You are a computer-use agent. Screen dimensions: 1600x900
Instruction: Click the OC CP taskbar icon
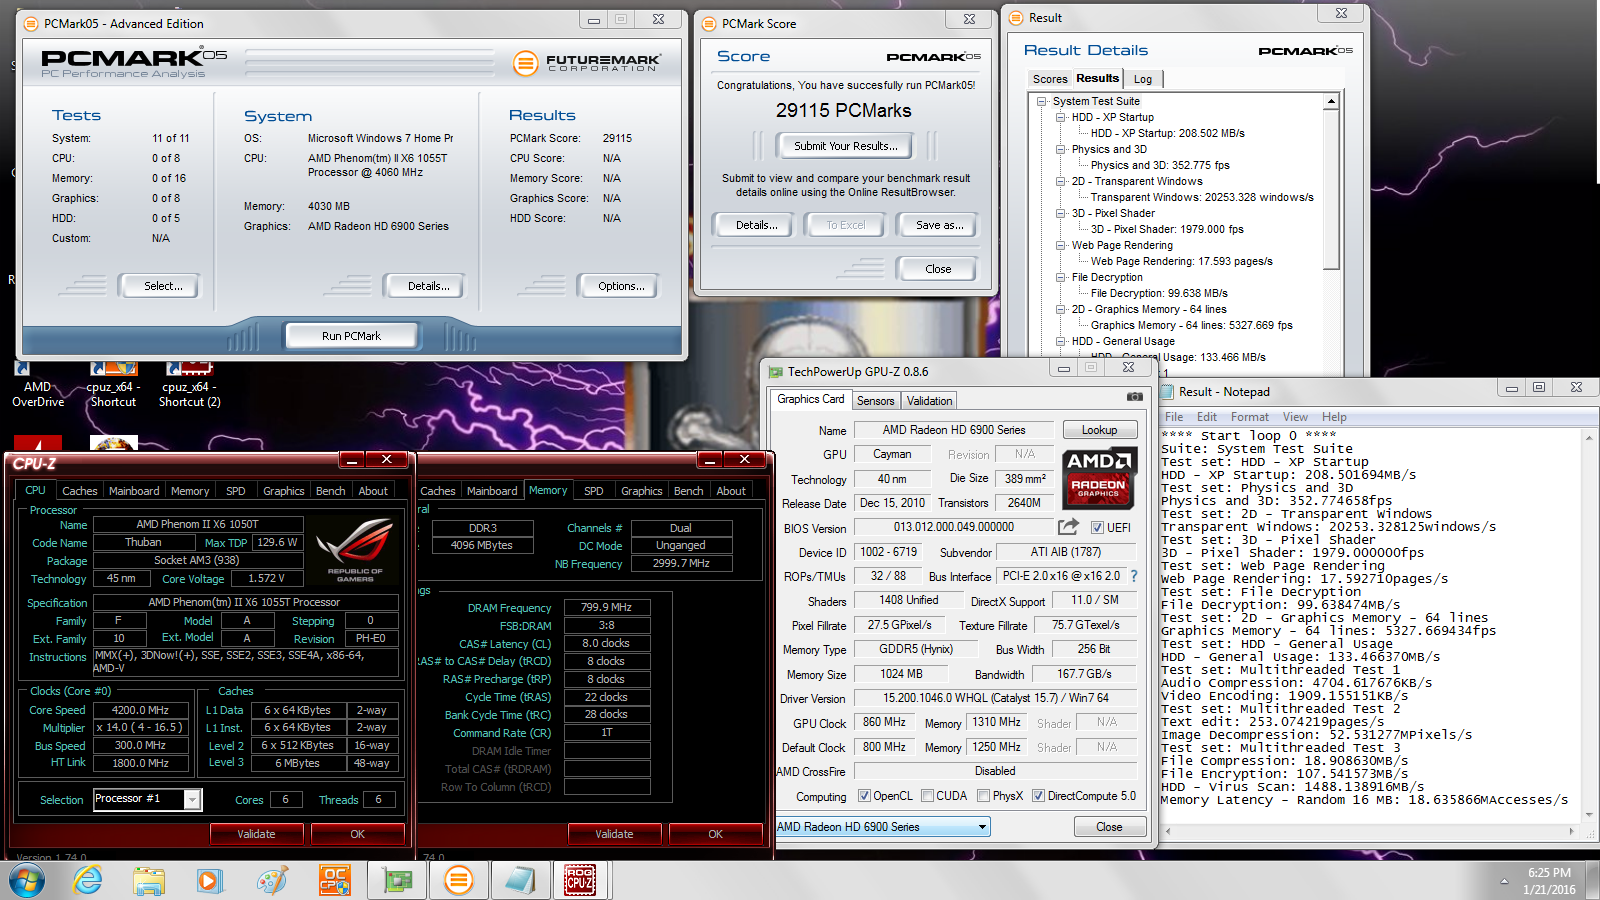coord(334,880)
